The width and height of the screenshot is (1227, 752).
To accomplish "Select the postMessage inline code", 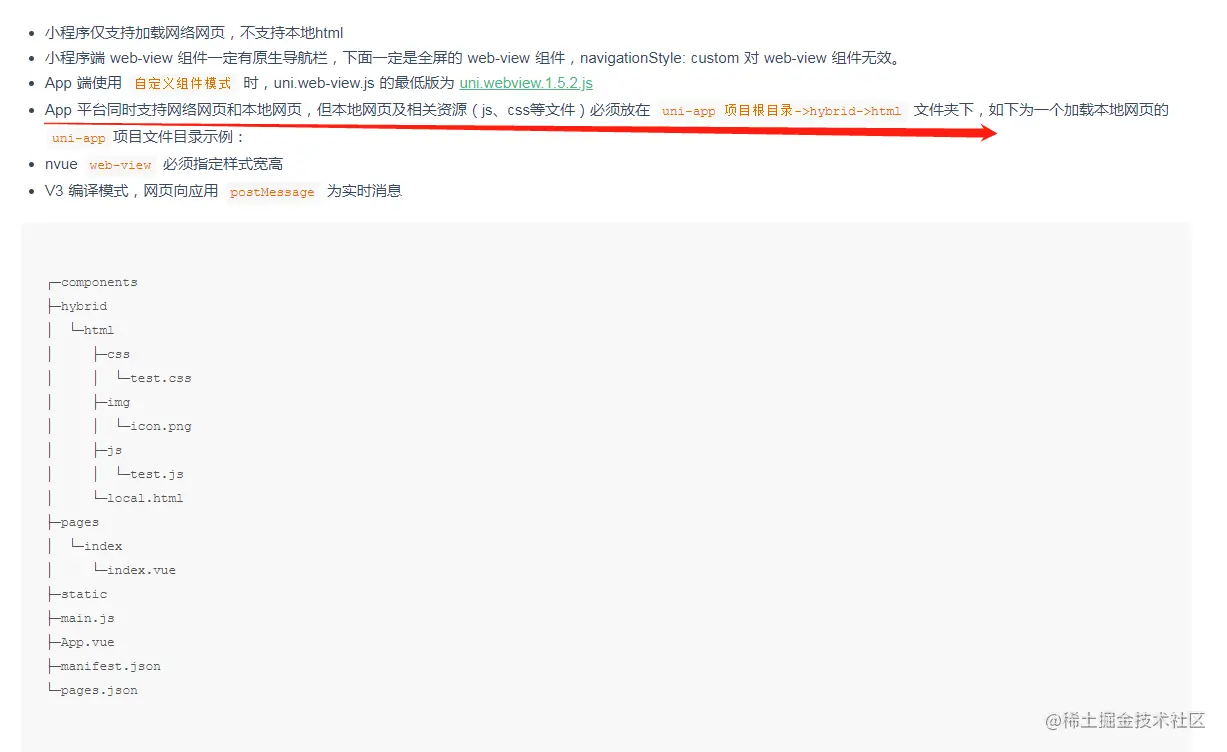I will pyautogui.click(x=272, y=192).
